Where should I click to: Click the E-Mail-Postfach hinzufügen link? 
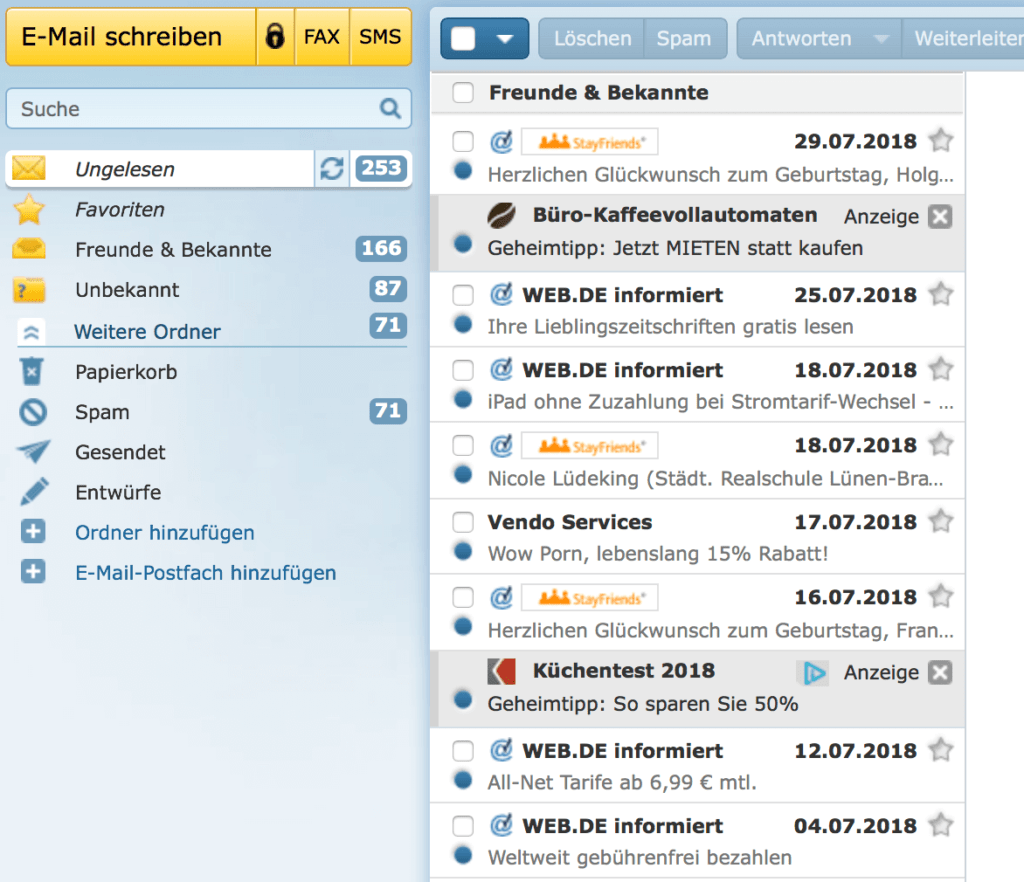click(206, 573)
